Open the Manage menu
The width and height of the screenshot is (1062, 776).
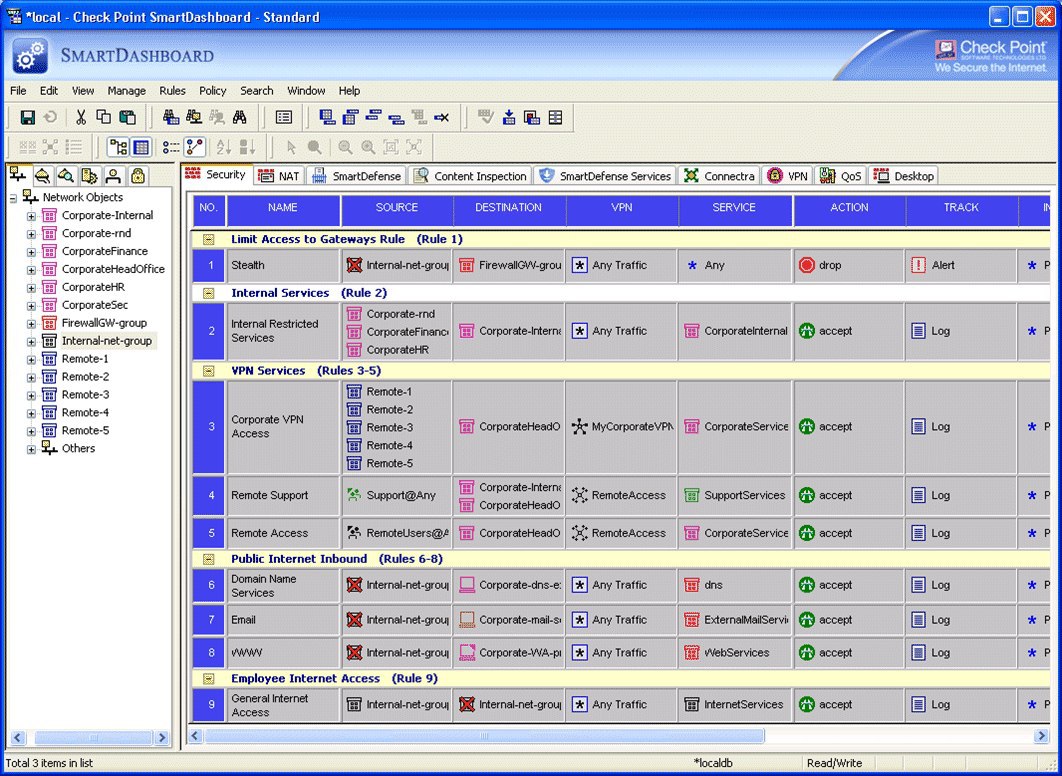coord(127,91)
